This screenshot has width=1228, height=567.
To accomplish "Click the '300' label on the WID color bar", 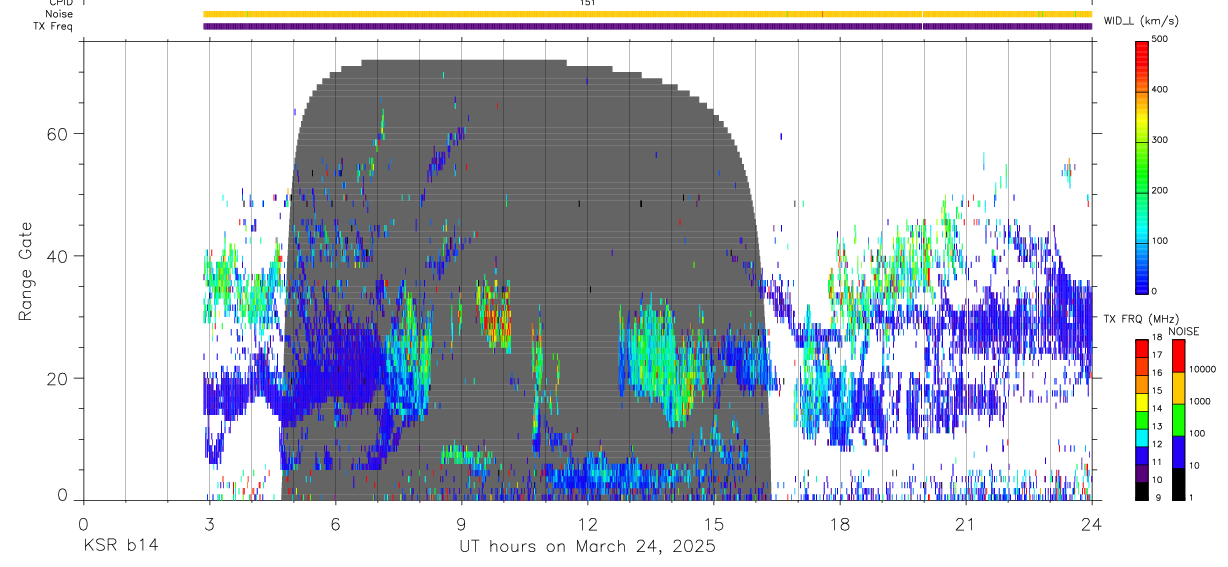I will pyautogui.click(x=1161, y=140).
